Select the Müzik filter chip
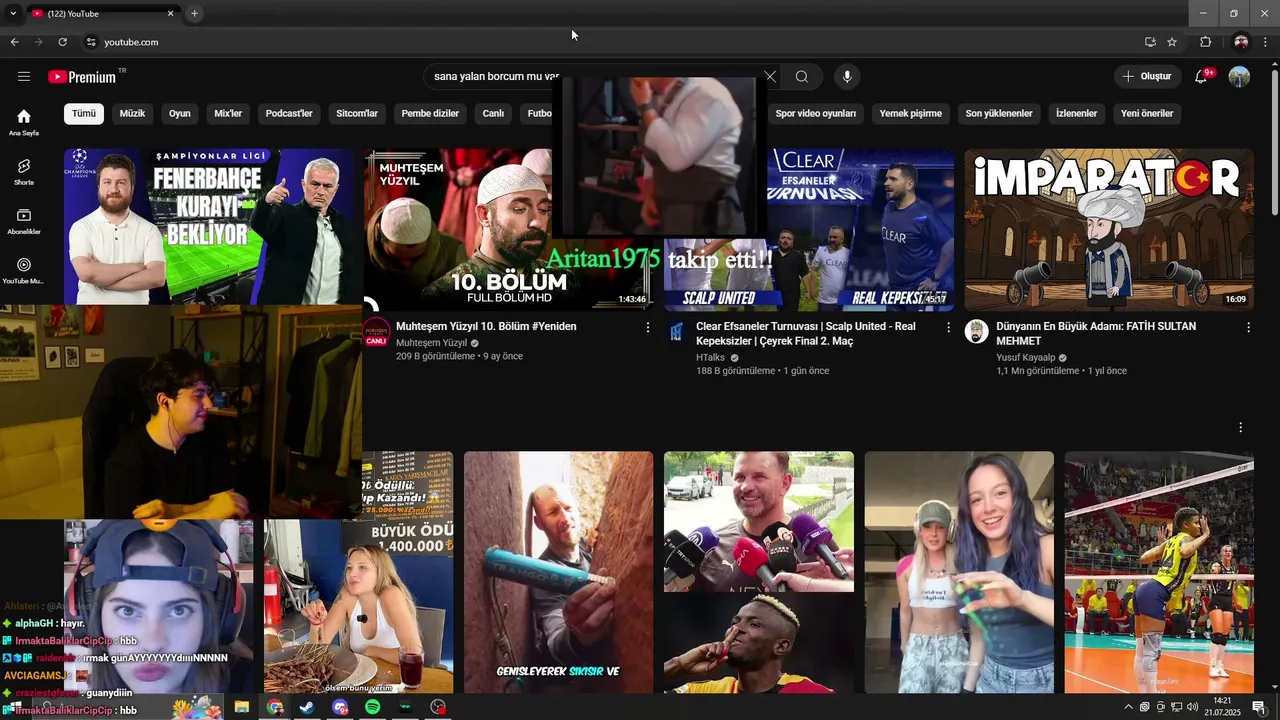This screenshot has width=1280, height=720. point(132,113)
